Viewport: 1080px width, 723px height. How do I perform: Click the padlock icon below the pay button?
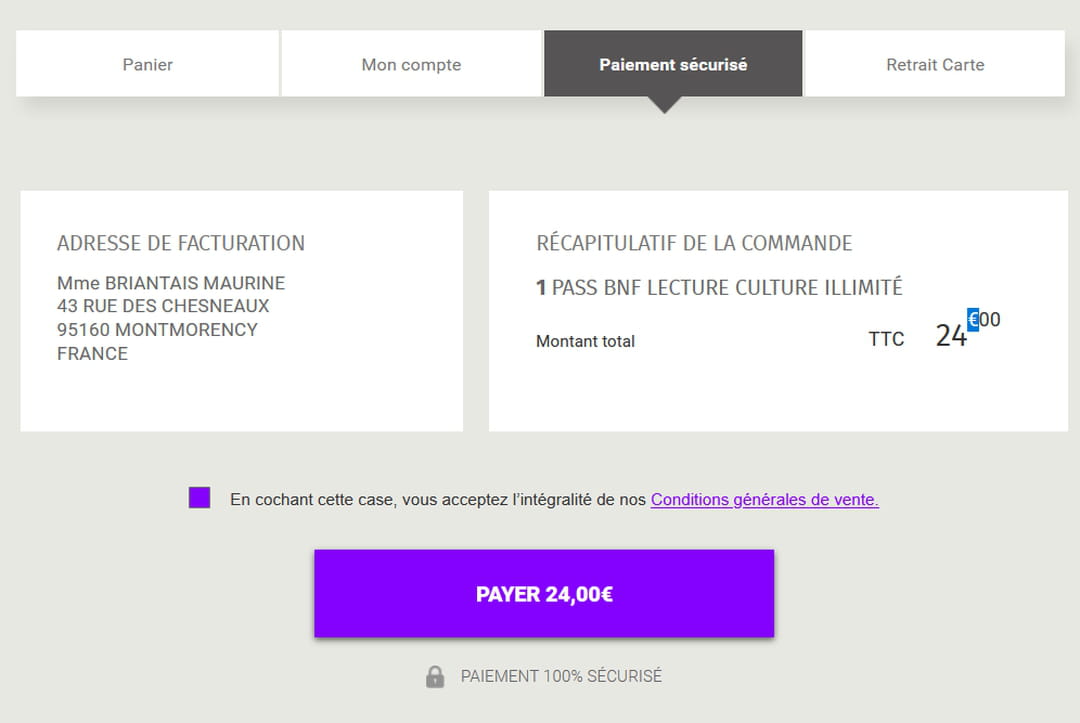point(434,677)
